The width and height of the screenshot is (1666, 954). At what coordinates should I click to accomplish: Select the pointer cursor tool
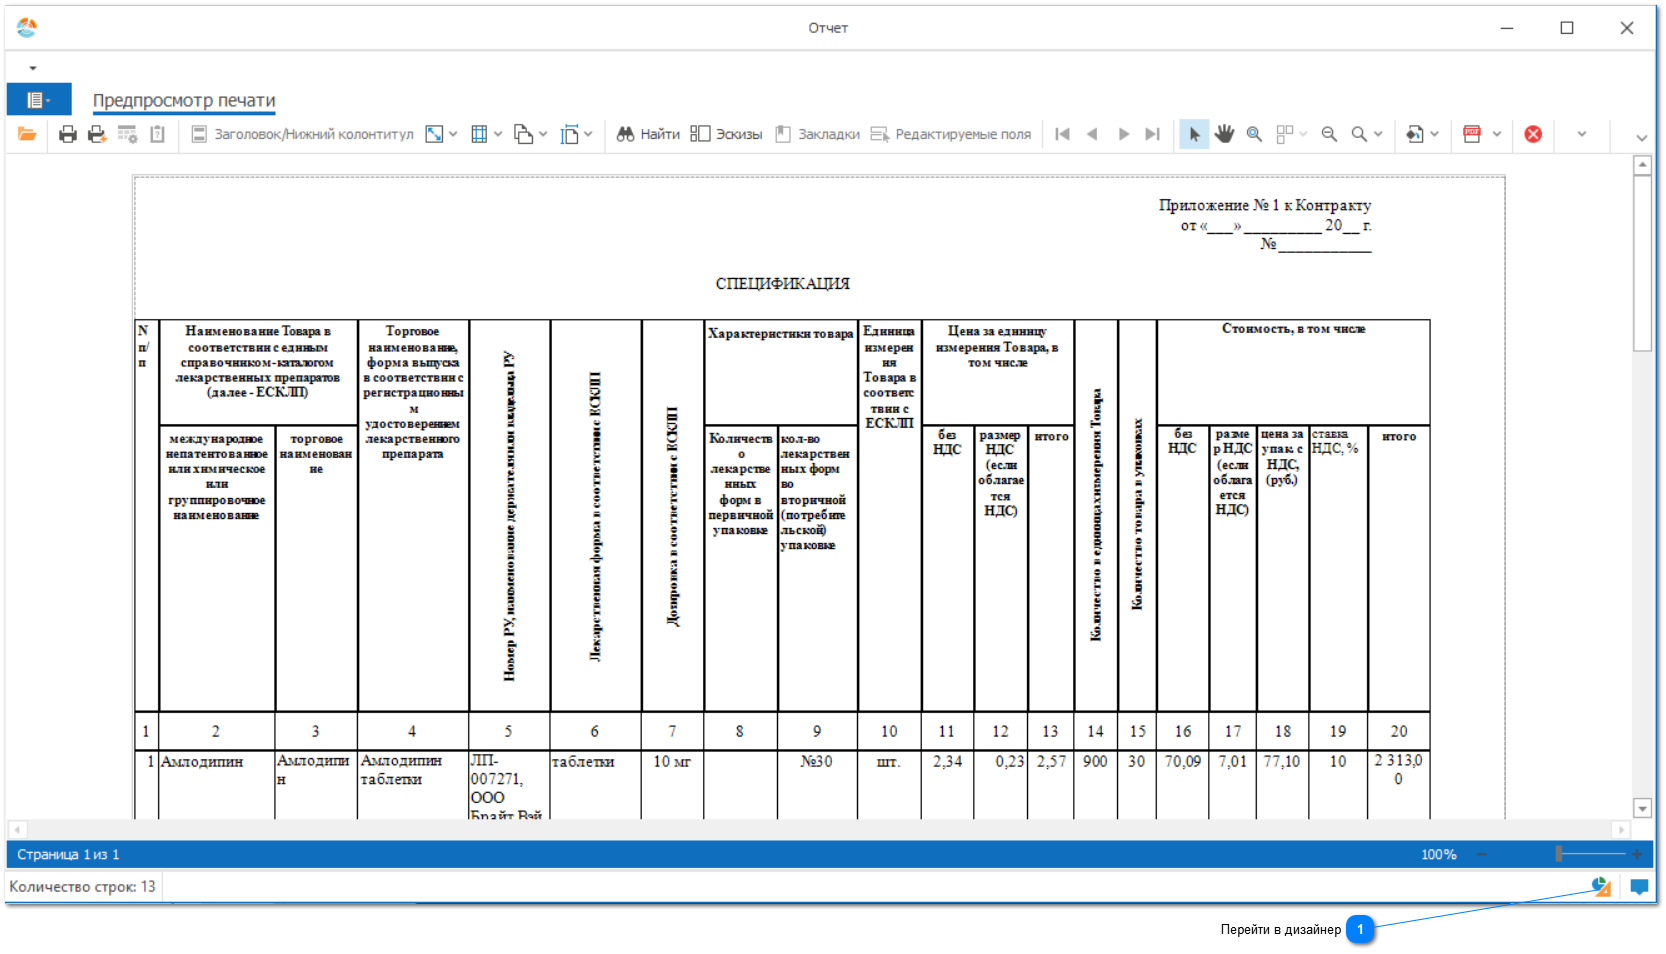pos(1194,134)
